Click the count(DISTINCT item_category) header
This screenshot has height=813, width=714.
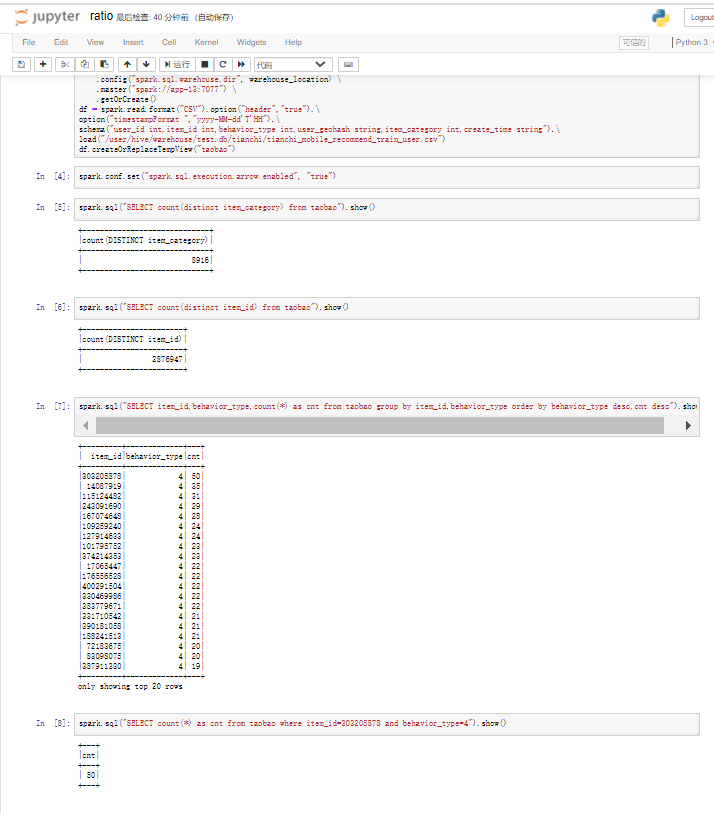(145, 241)
